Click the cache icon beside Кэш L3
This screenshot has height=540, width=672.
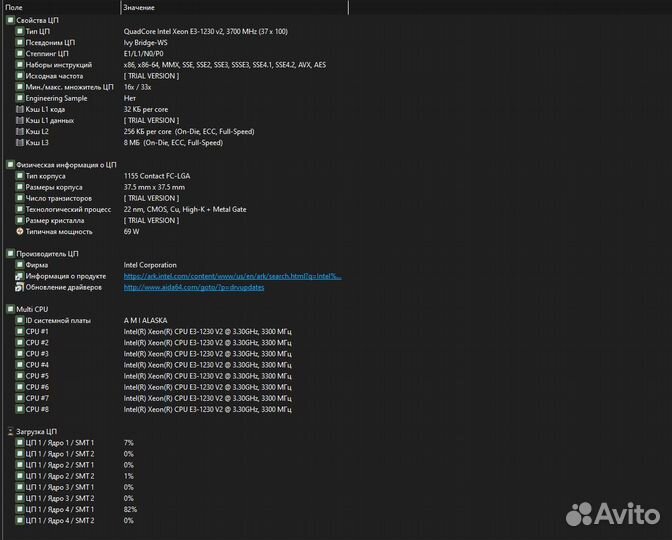point(19,142)
